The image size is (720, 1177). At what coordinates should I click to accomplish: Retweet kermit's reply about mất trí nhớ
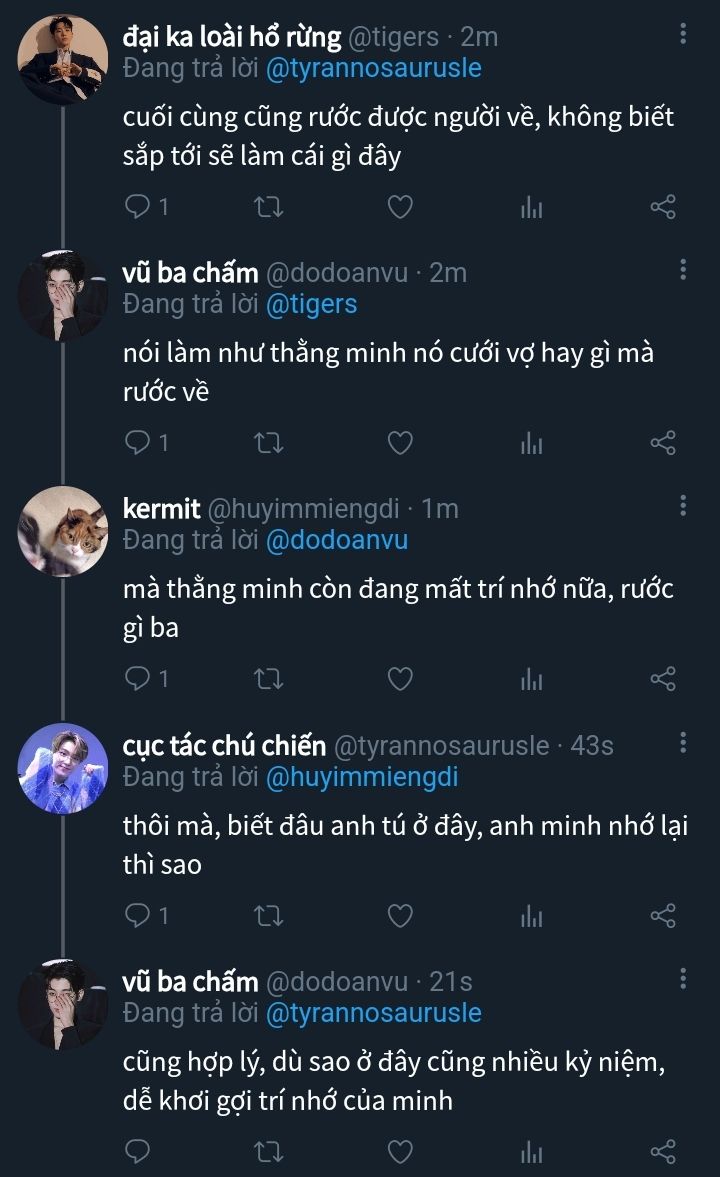tap(269, 680)
